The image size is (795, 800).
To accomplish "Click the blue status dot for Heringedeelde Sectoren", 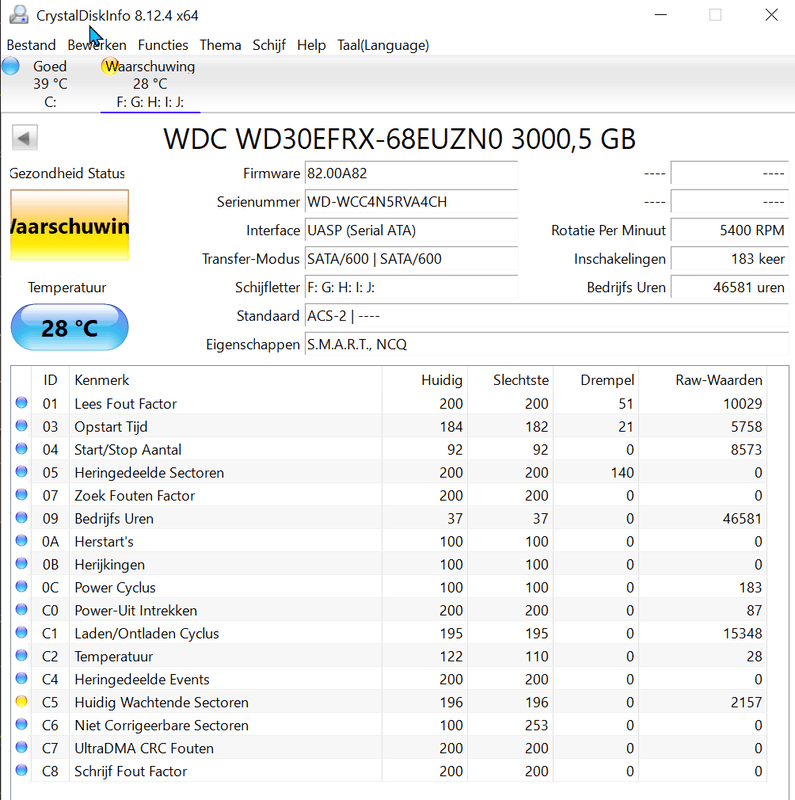I will (21, 472).
